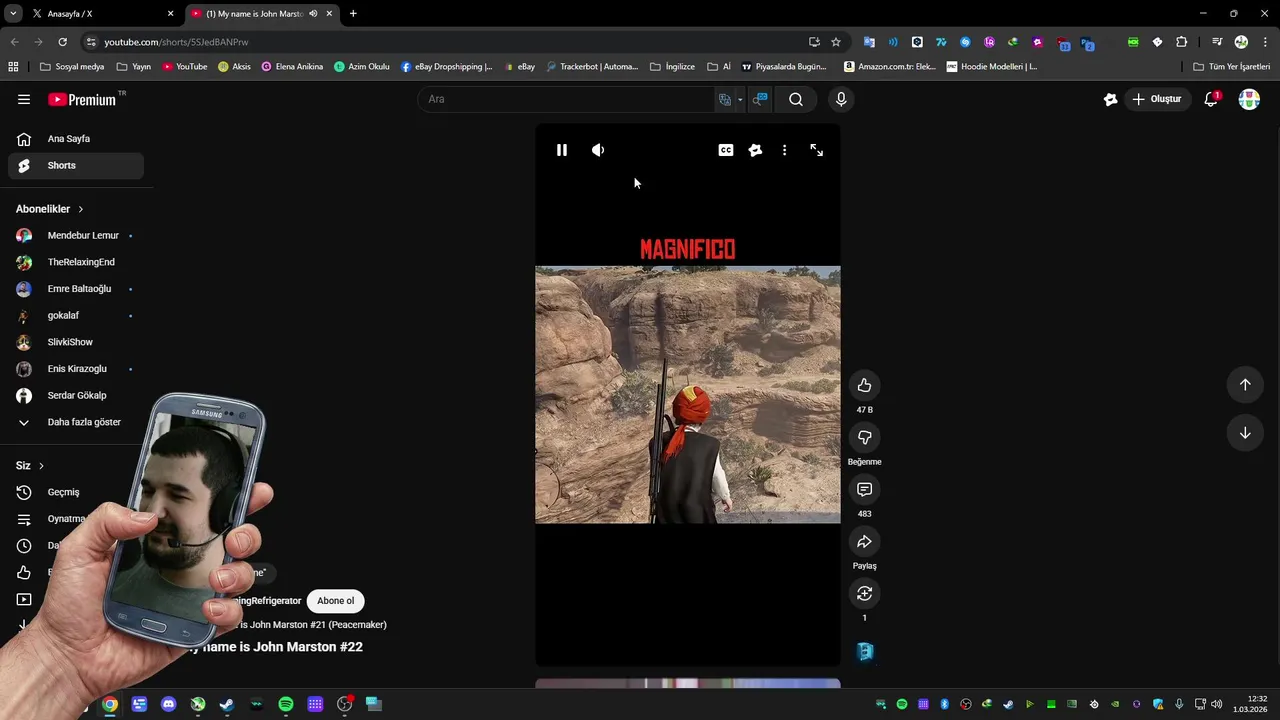
Task: Dislike the Short via Beğenme button
Action: (x=865, y=437)
